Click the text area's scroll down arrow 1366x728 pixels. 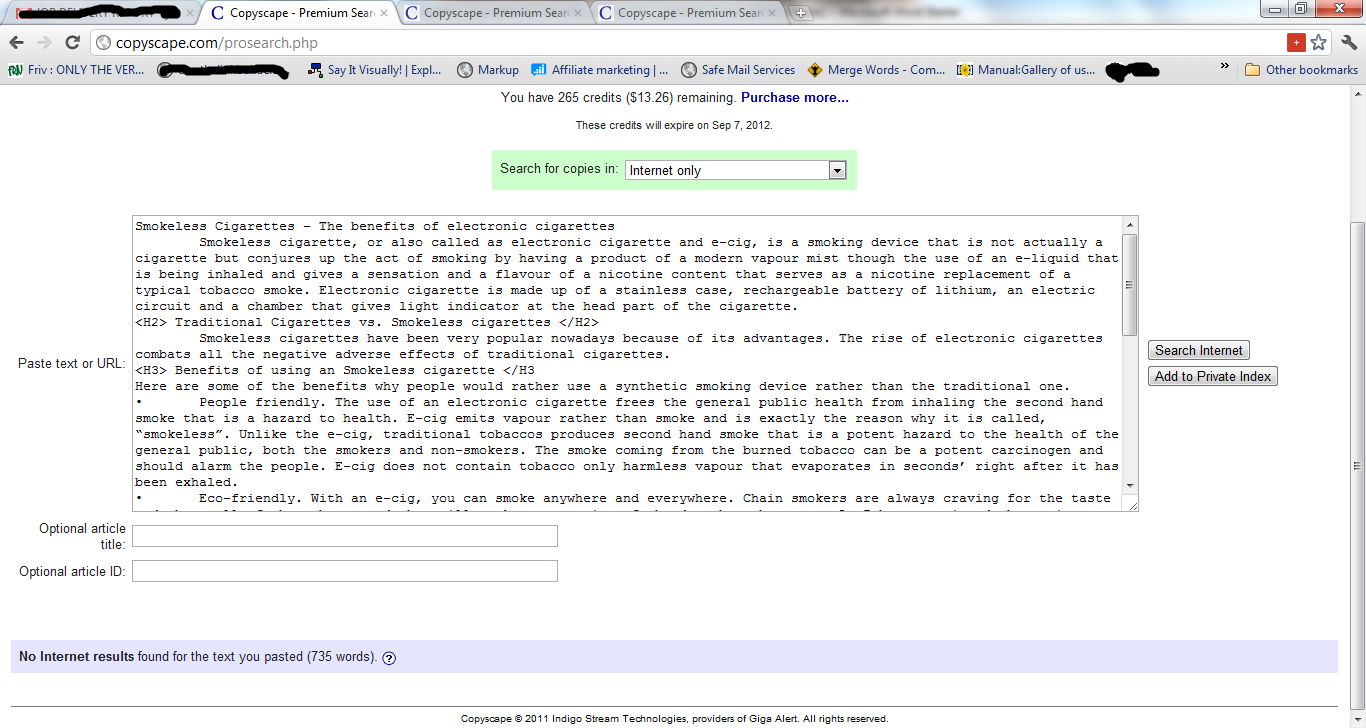(x=1130, y=486)
